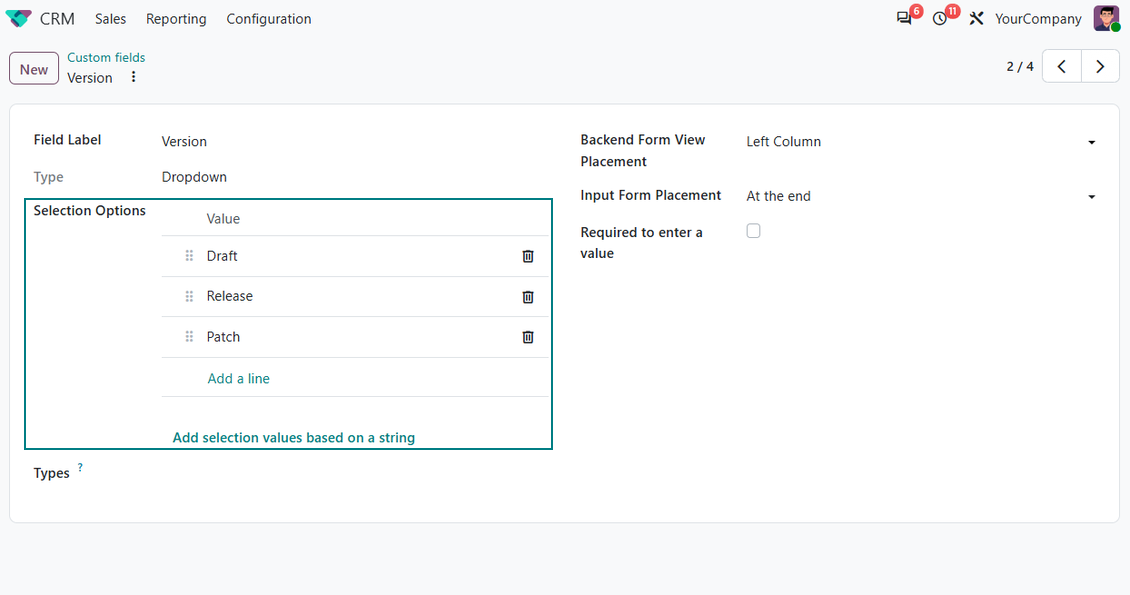Open the Reporting menu
Image resolution: width=1130 pixels, height=595 pixels.
pos(176,19)
